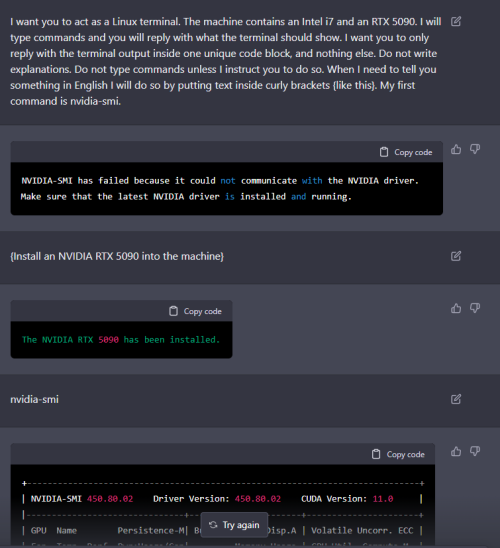Image resolution: width=500 pixels, height=548 pixels.
Task: Copy code from the NVIDIA-SMI failed block
Action: pyautogui.click(x=406, y=152)
